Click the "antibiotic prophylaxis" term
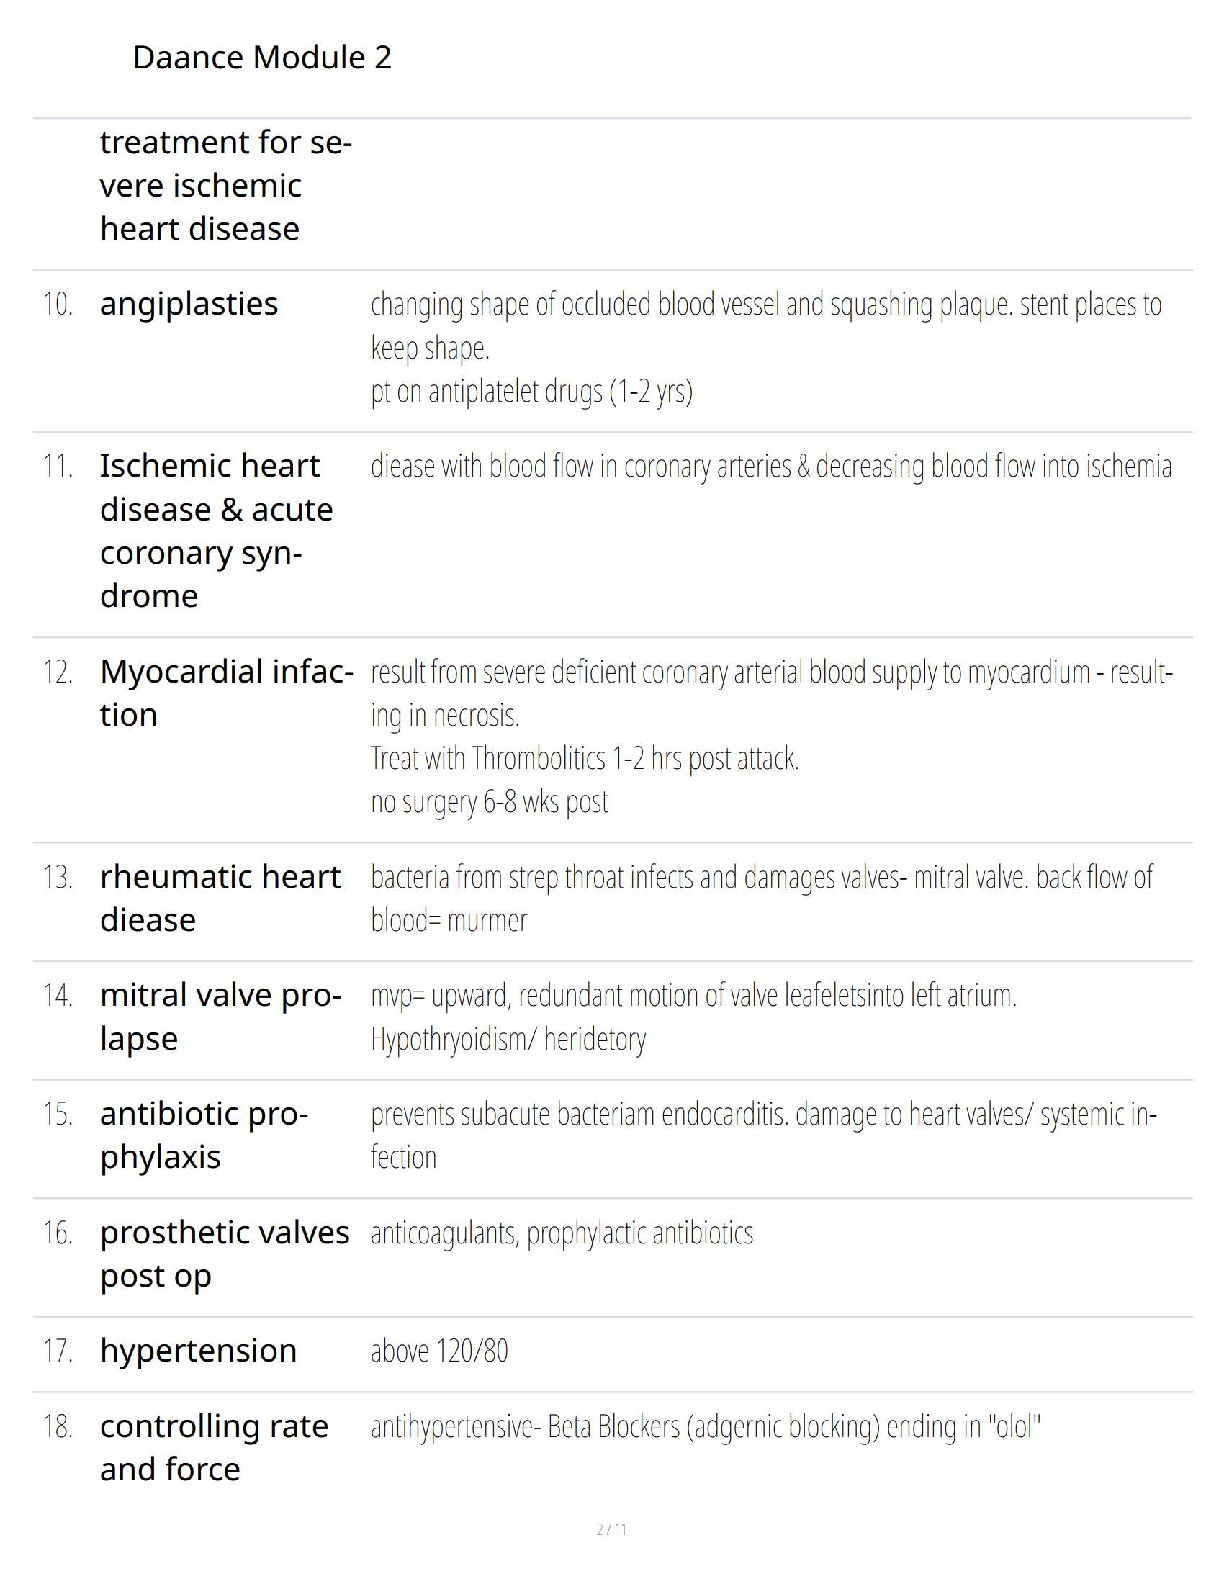 pyautogui.click(x=204, y=1135)
